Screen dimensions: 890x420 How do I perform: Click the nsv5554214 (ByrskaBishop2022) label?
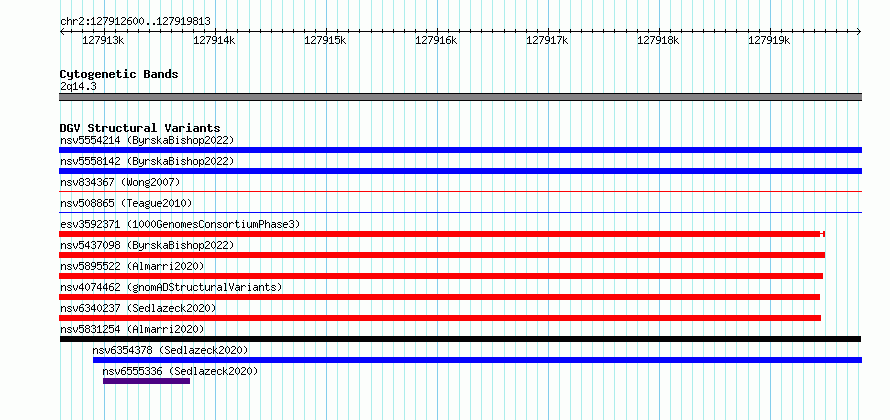click(x=147, y=140)
